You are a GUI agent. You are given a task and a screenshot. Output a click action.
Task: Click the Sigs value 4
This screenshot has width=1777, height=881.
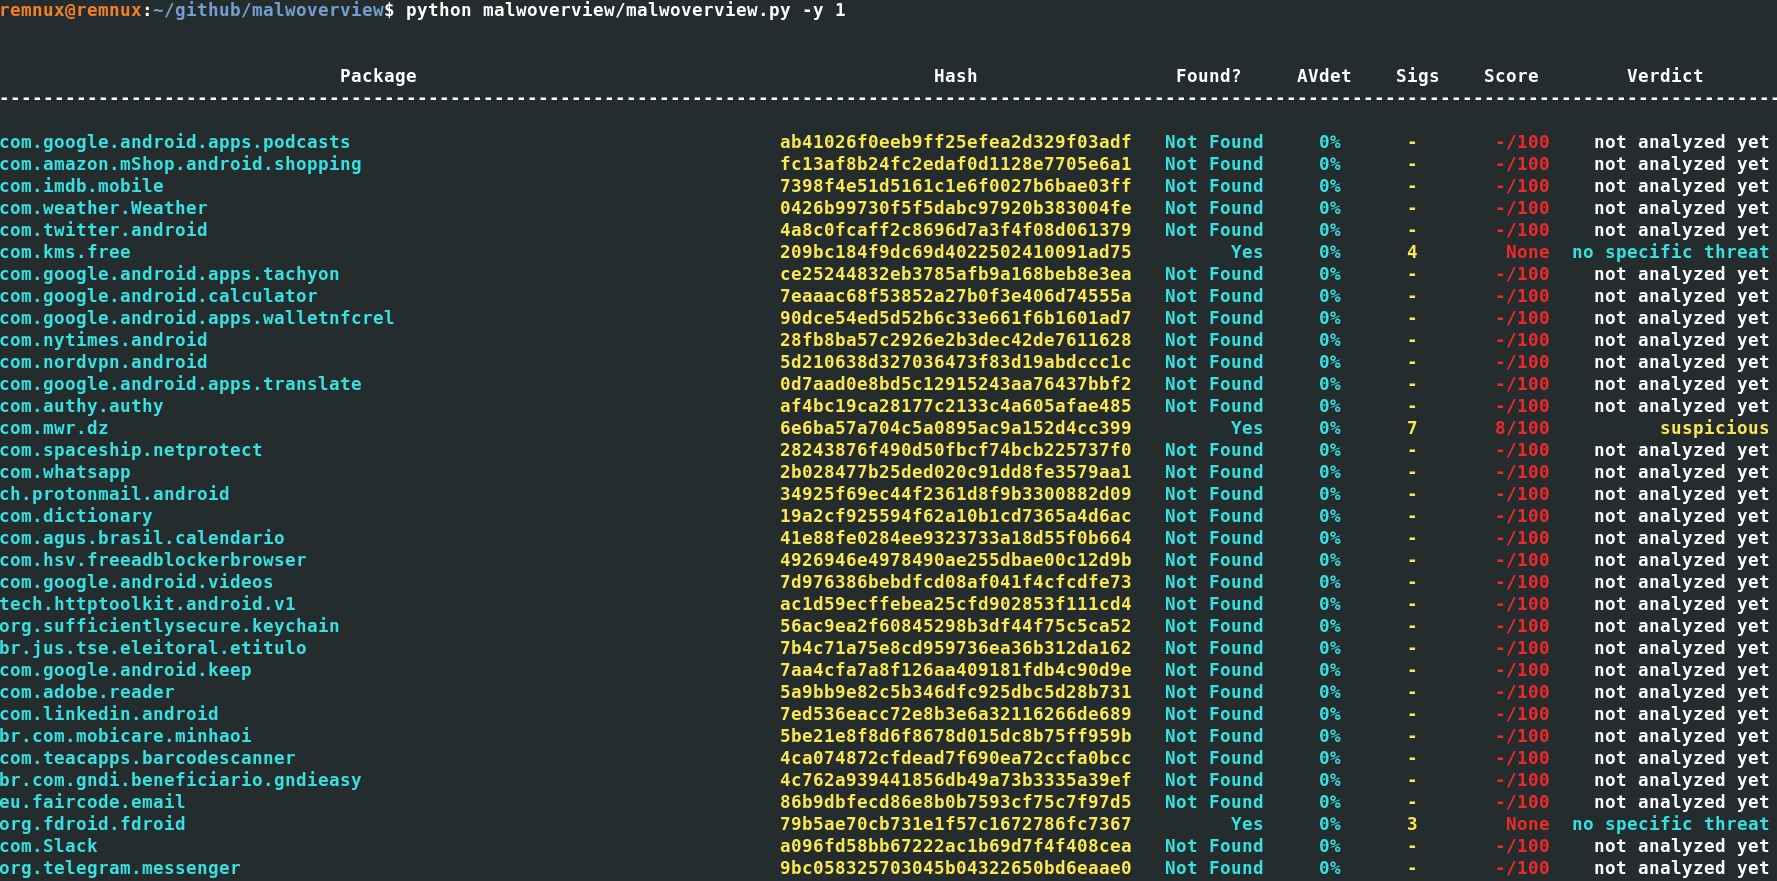click(1412, 252)
